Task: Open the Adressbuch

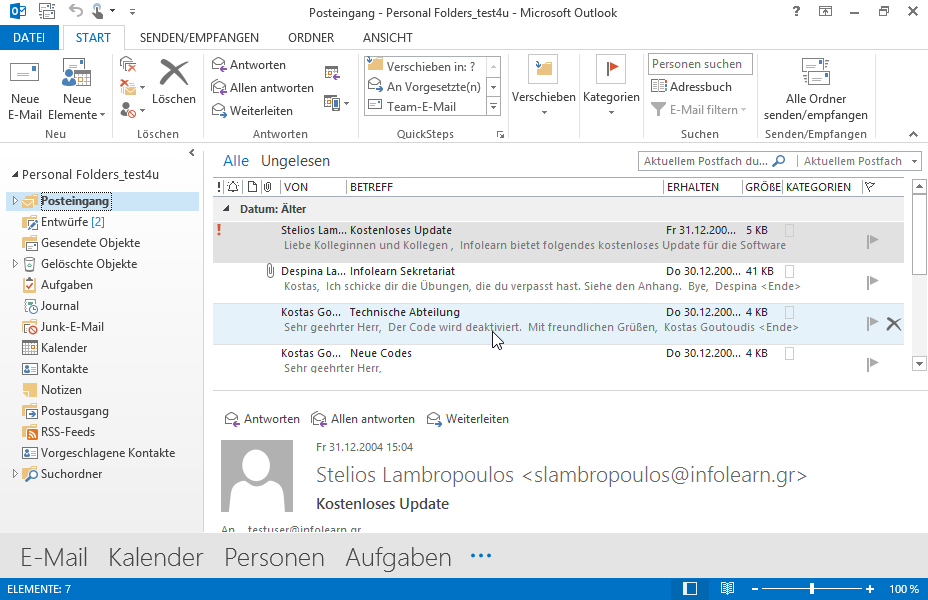Action: 691,86
